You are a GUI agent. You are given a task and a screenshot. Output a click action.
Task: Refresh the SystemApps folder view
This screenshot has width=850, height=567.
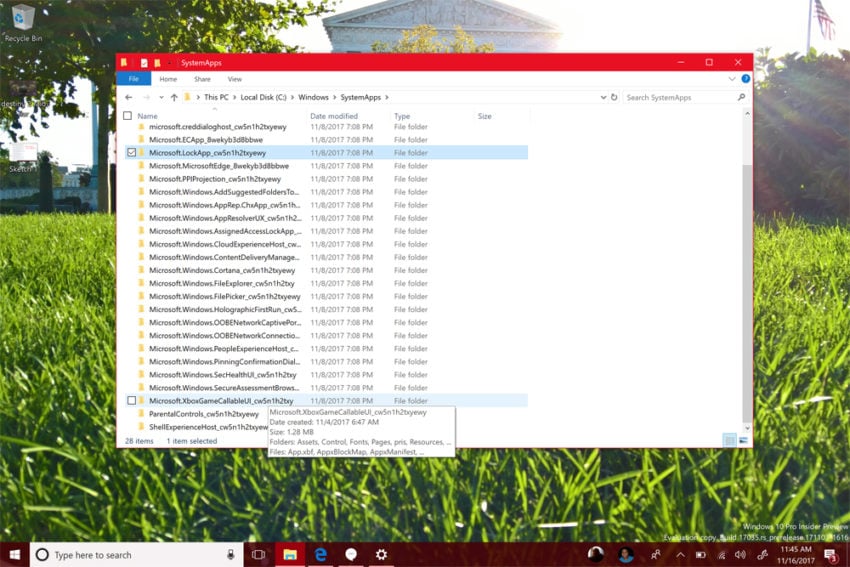tap(614, 98)
